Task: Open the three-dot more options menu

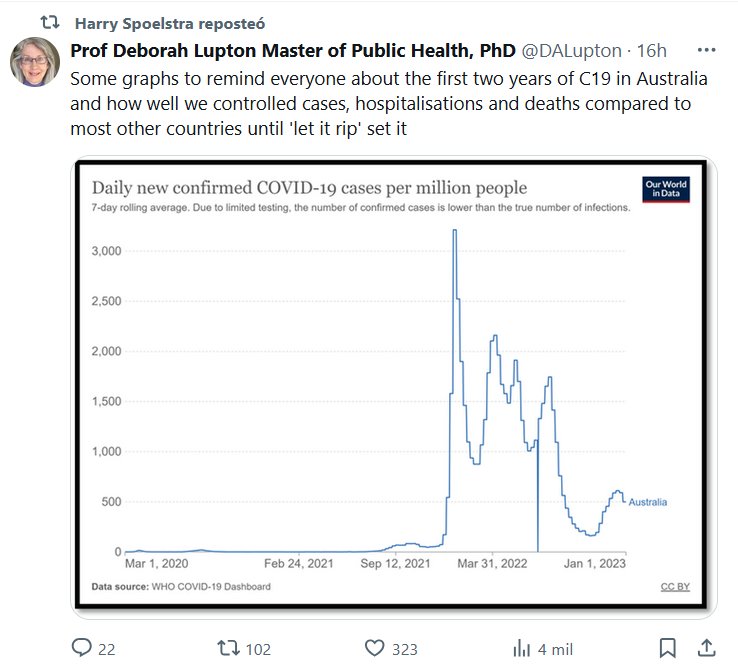Action: [706, 50]
